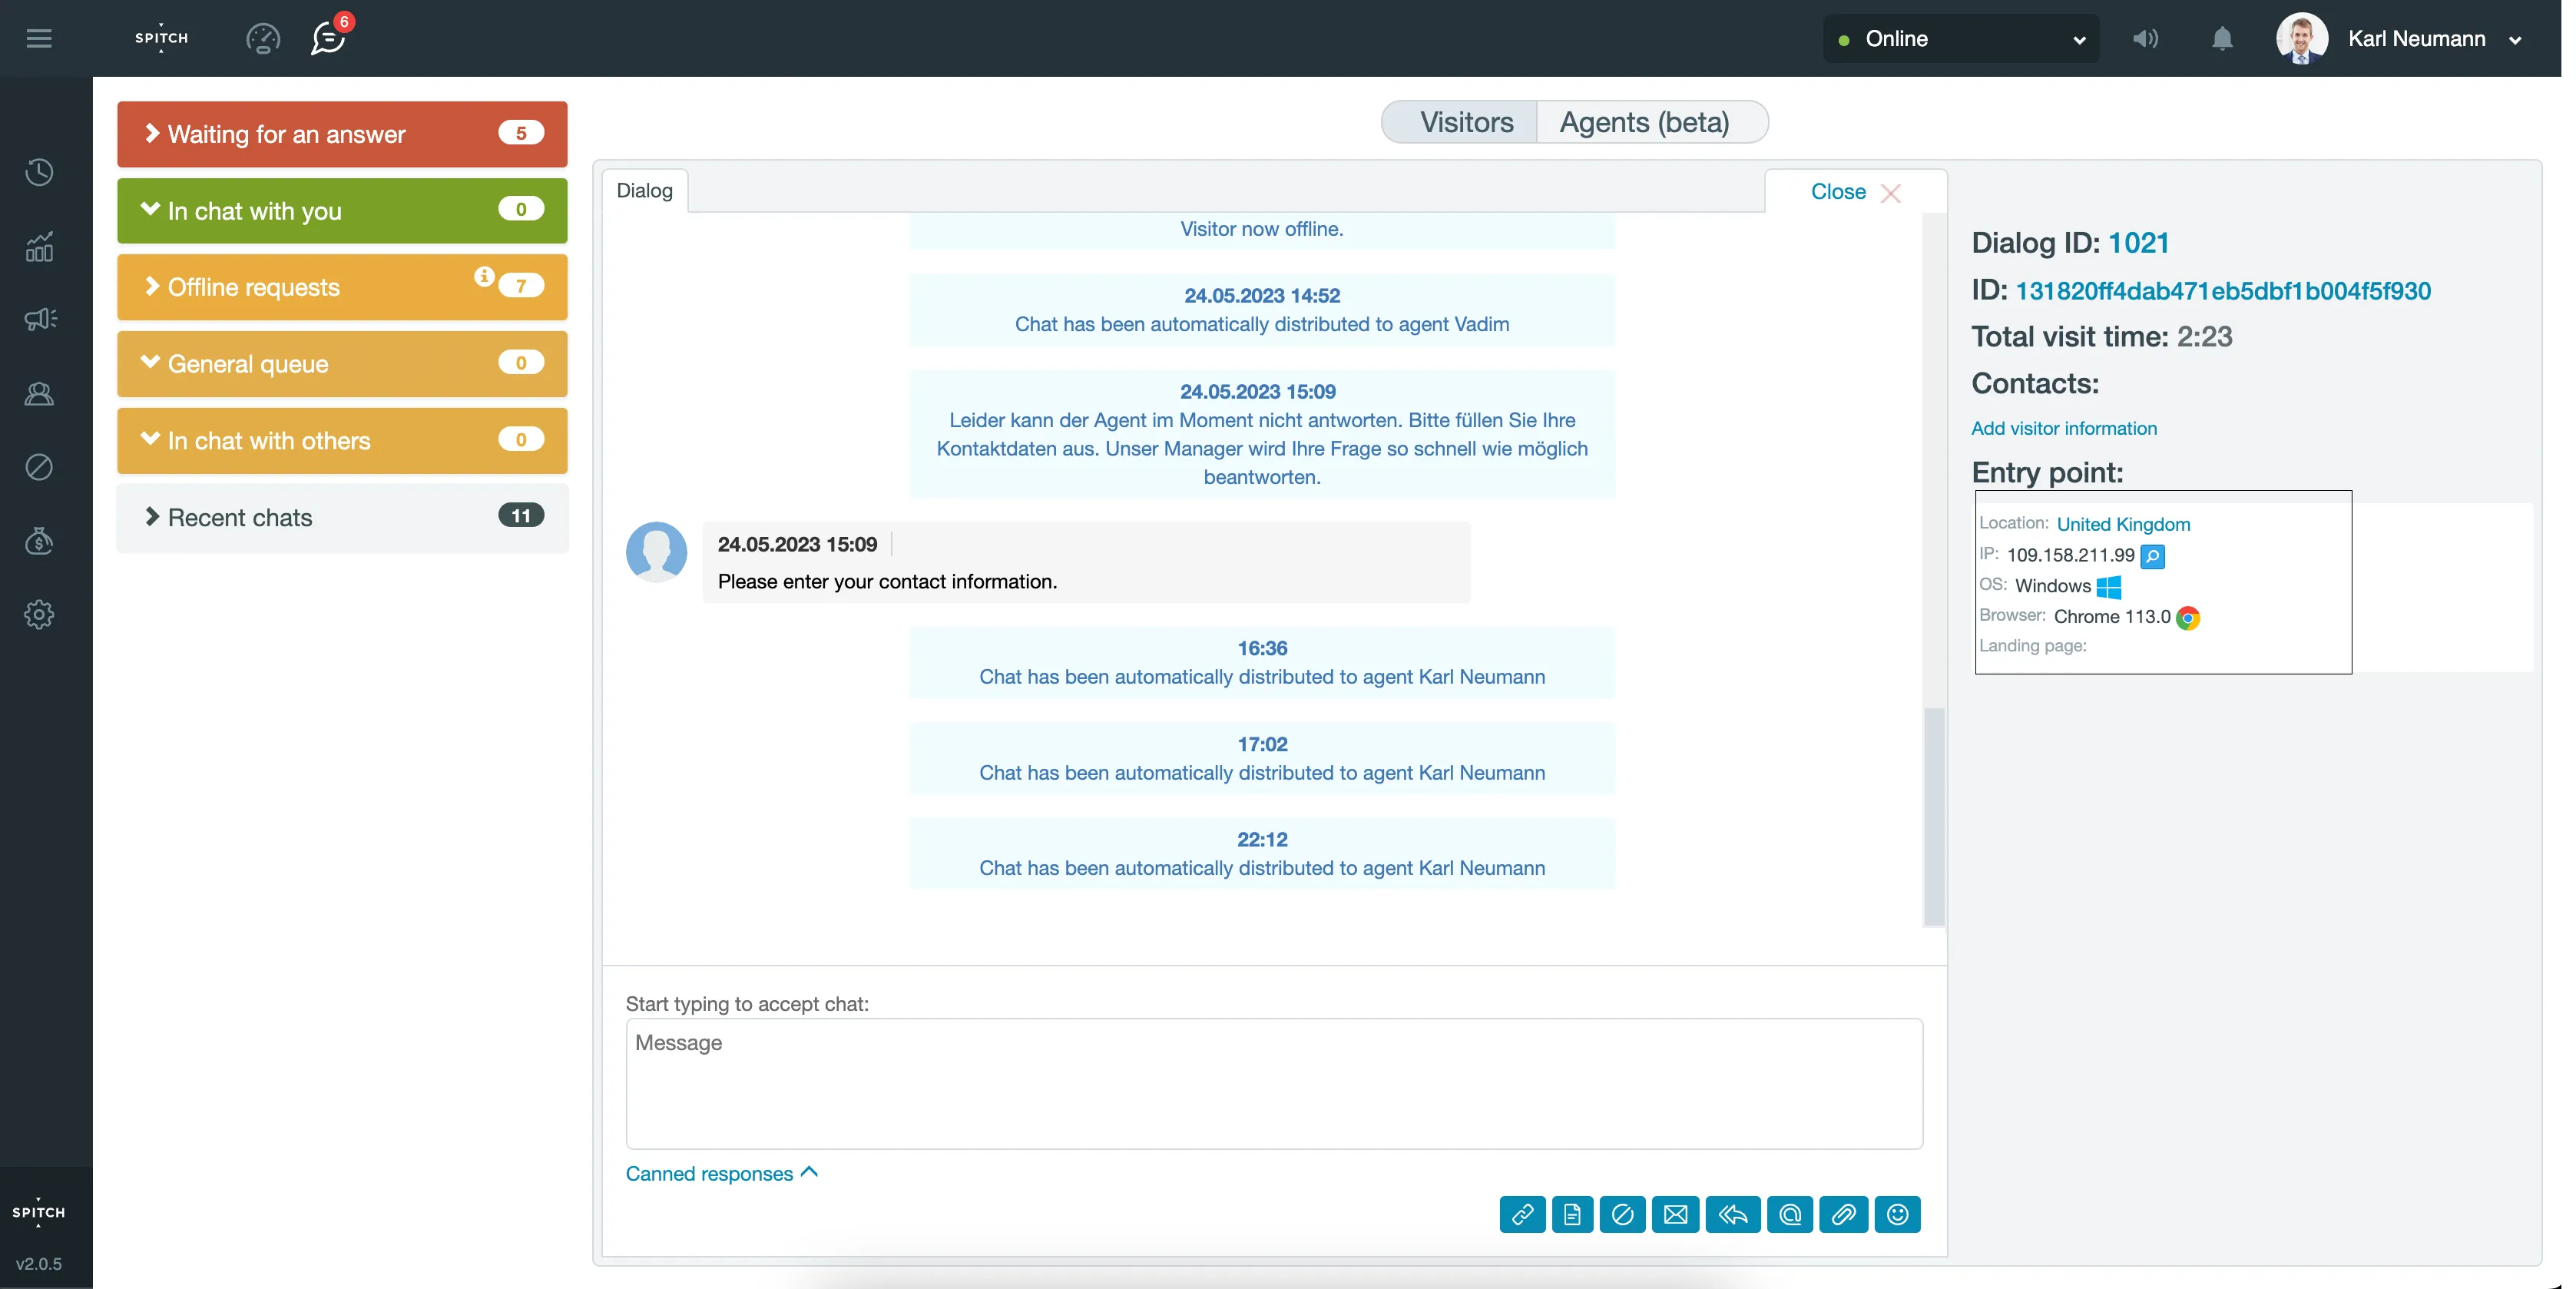The width and height of the screenshot is (2576, 1289).
Task: Open the notifications bell
Action: coord(2221,38)
